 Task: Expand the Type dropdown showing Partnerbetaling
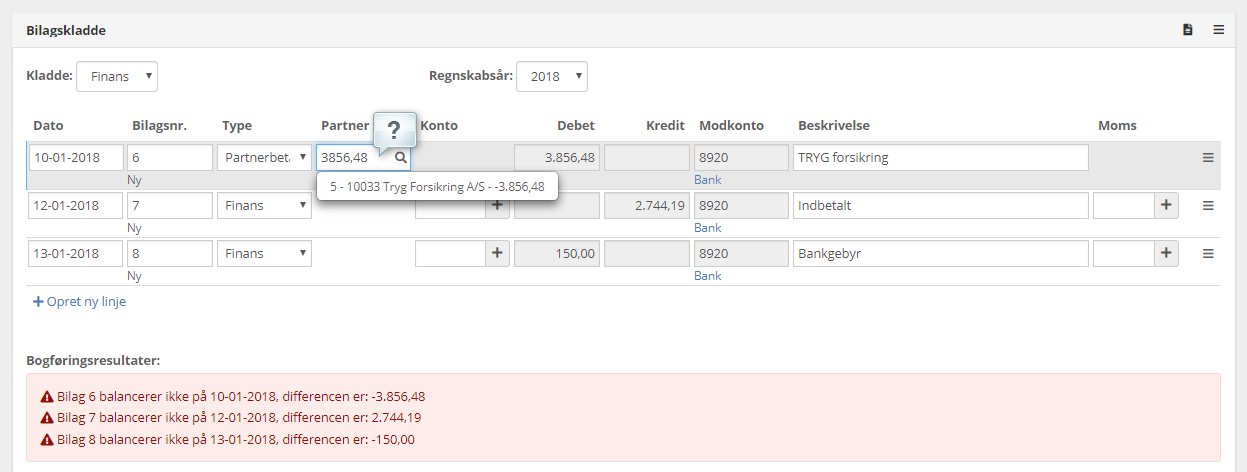(264, 158)
